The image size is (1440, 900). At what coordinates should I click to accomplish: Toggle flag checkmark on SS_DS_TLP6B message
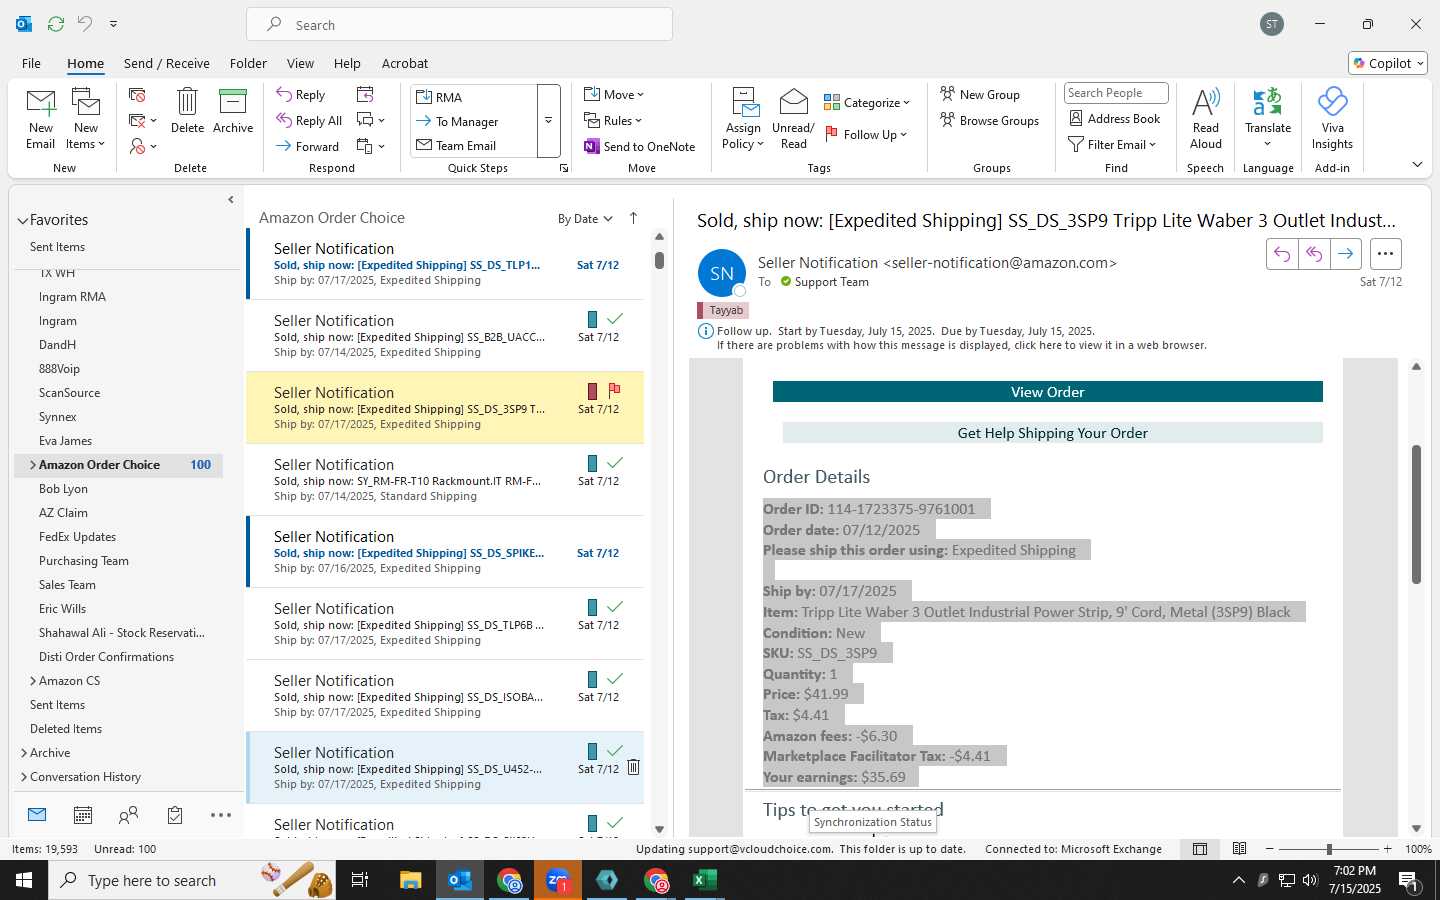tap(615, 607)
